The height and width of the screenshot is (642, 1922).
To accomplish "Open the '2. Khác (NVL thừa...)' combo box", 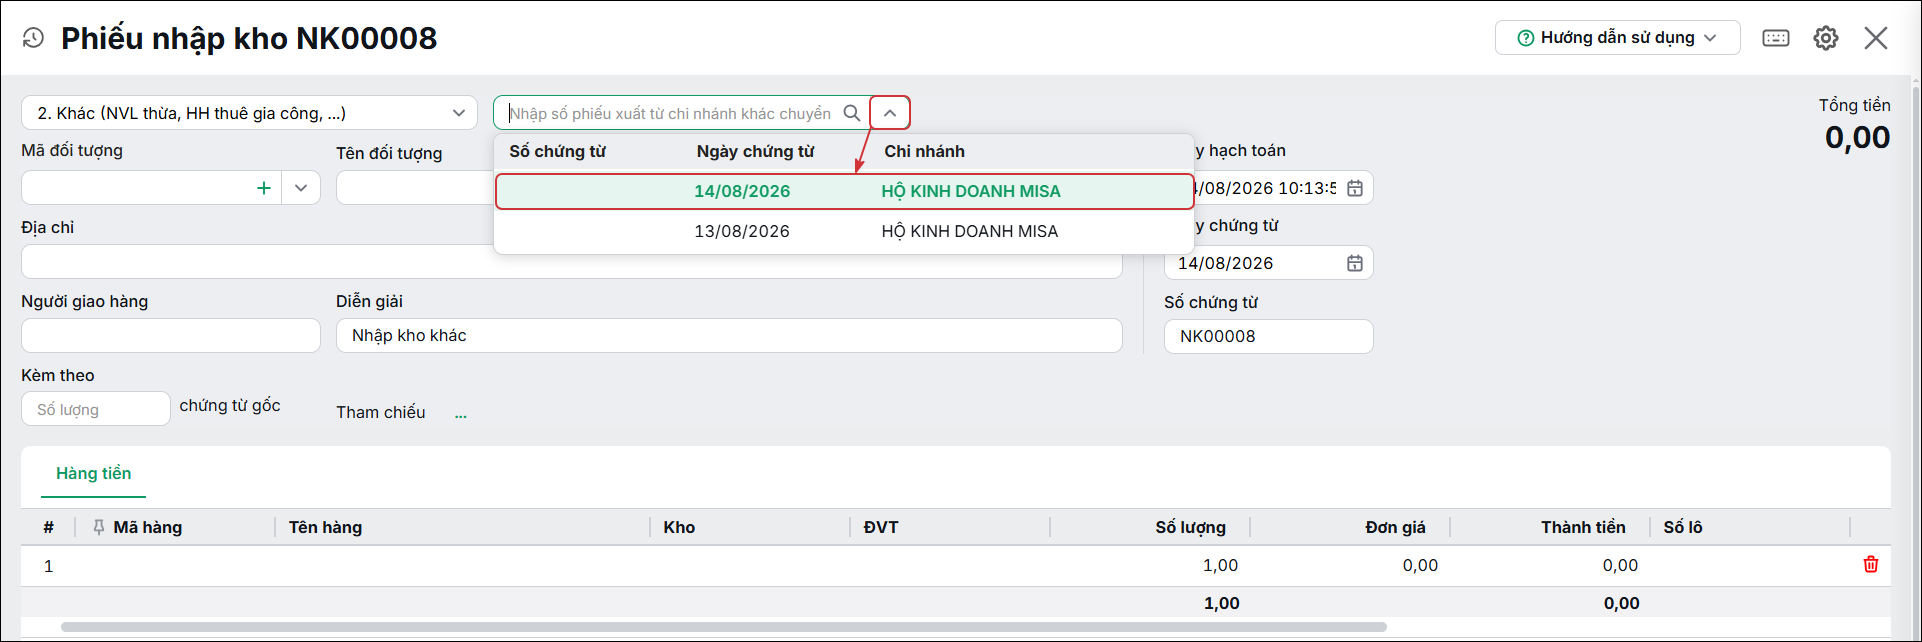I will (x=249, y=113).
